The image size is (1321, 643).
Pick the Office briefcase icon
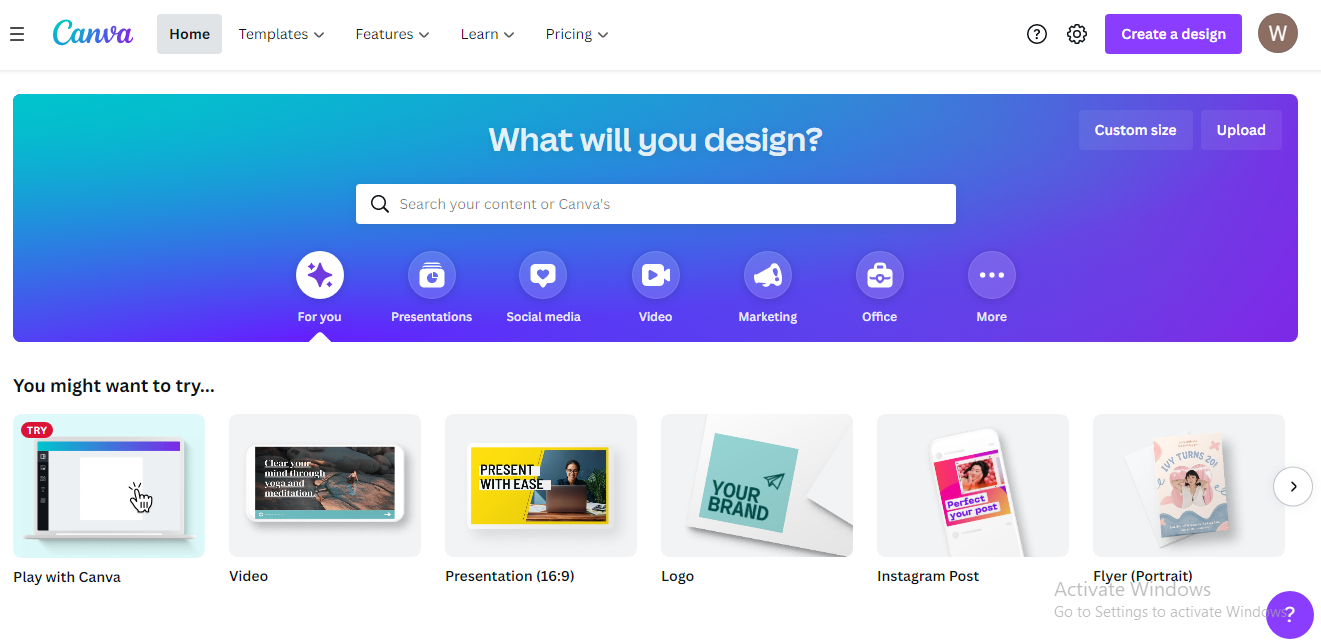[x=880, y=275]
